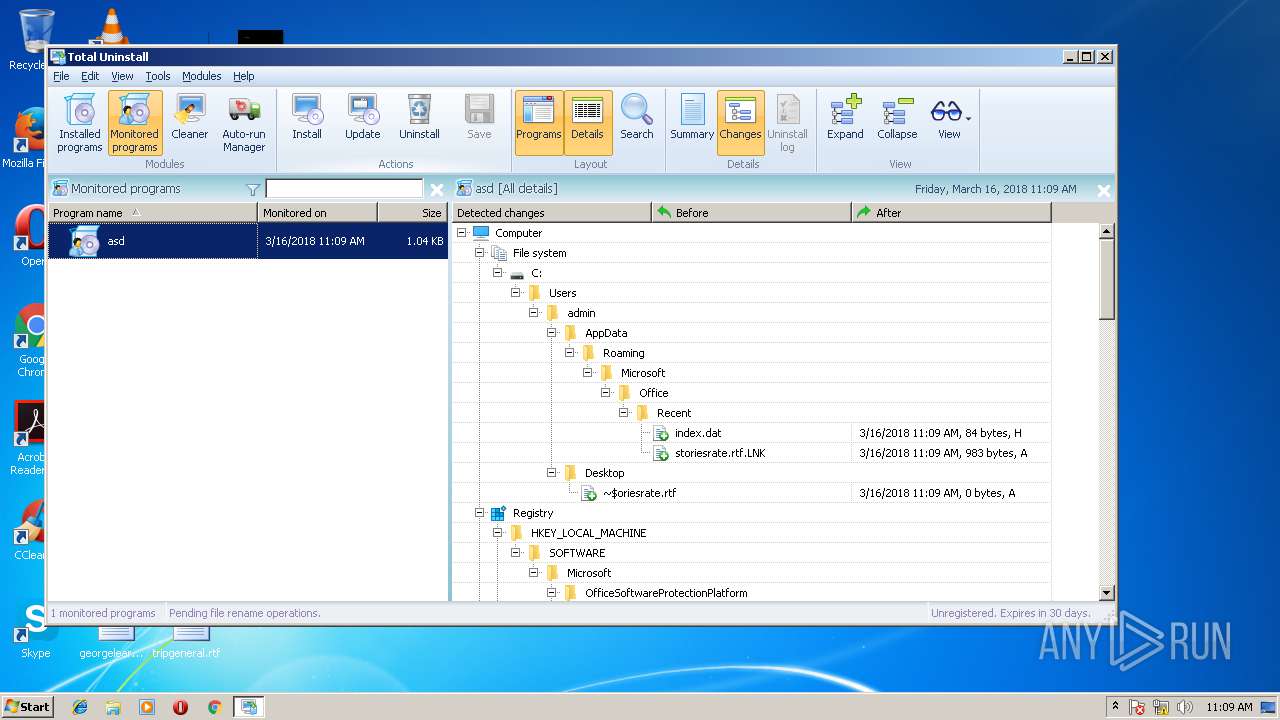Click the Before column header
The height and width of the screenshot is (720, 1280).
[751, 213]
